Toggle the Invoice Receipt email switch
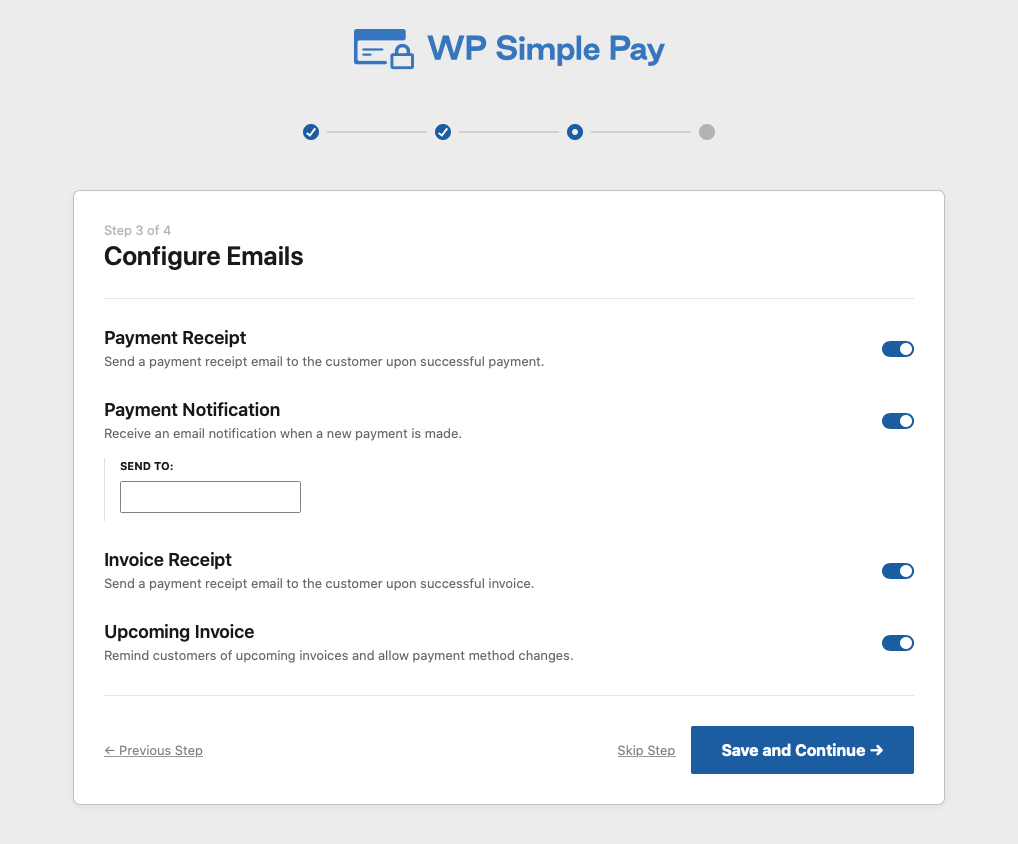1018x844 pixels. 897,571
